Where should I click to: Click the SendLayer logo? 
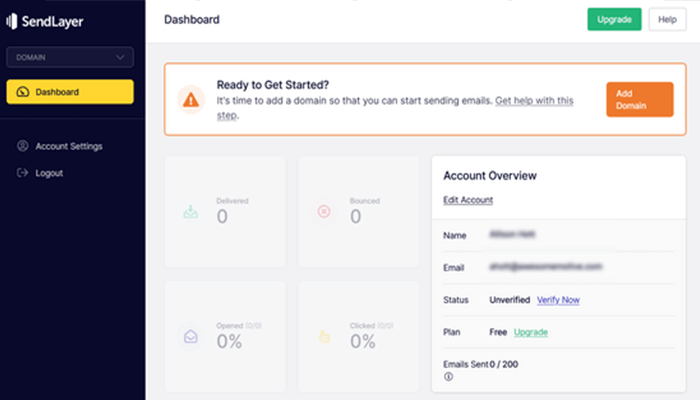45,21
